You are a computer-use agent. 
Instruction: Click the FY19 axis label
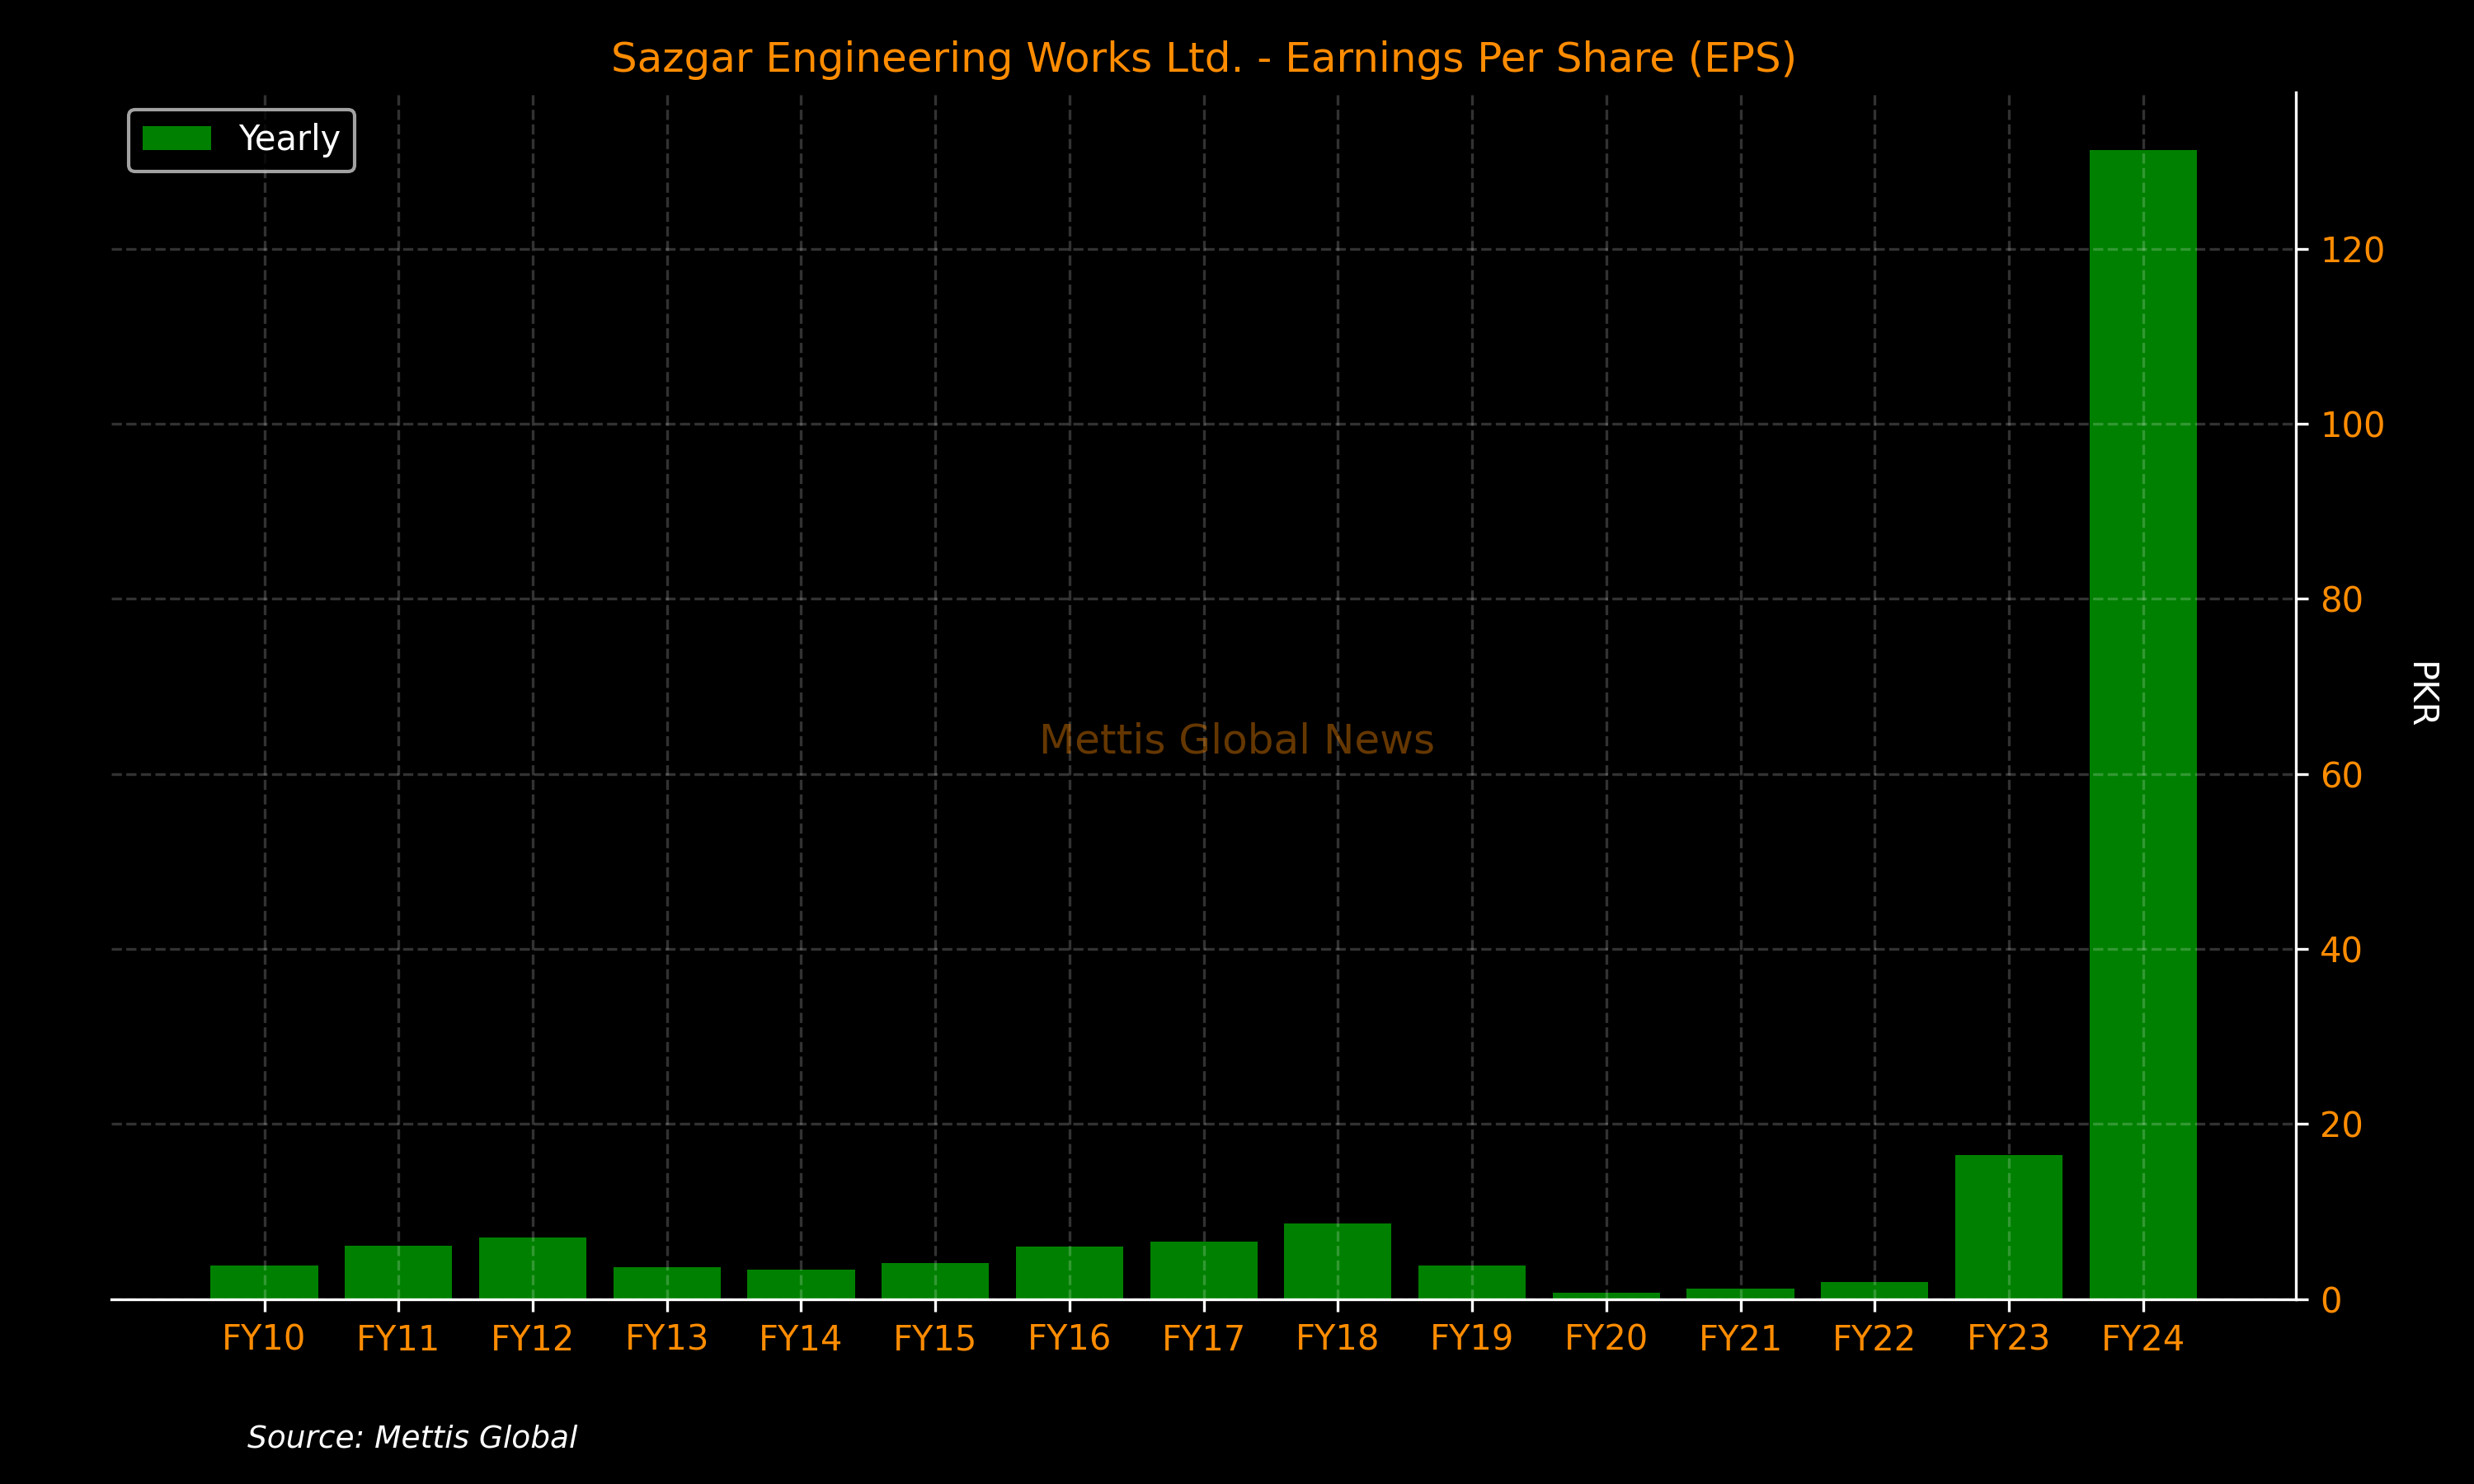point(1472,1338)
